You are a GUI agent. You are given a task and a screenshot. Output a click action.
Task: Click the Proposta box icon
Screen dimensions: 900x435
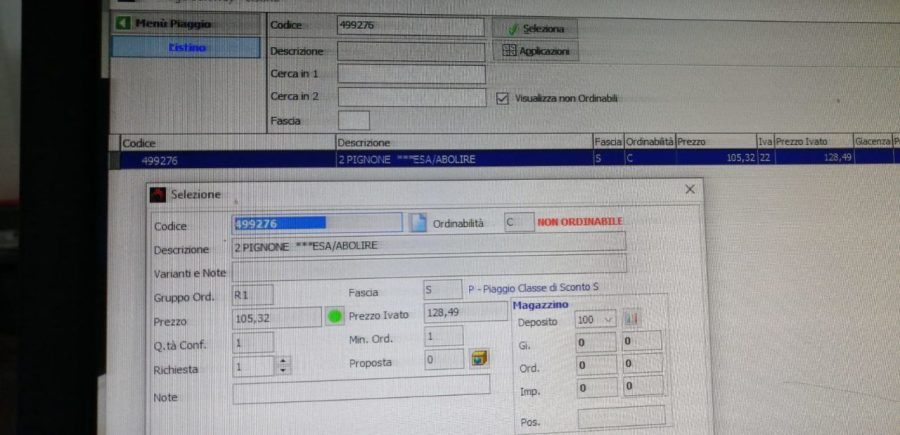pyautogui.click(x=479, y=359)
